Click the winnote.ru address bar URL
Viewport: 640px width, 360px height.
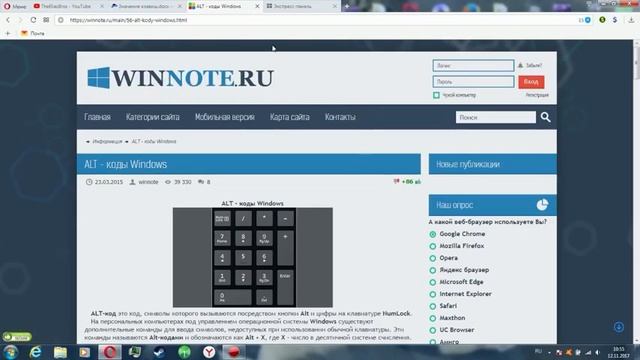click(128, 20)
